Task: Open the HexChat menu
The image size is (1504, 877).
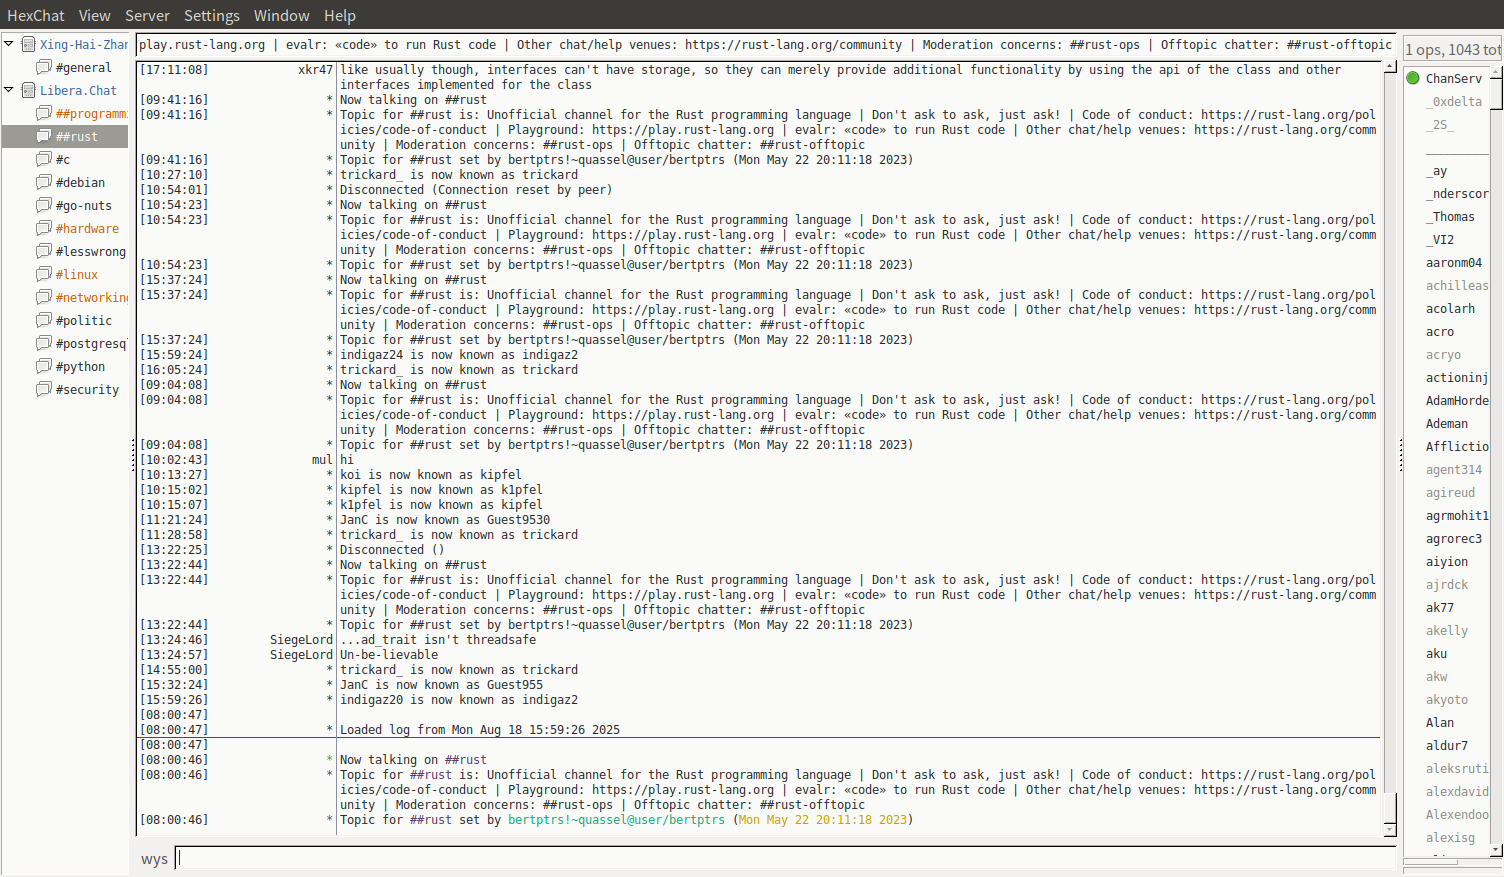Action: point(36,15)
